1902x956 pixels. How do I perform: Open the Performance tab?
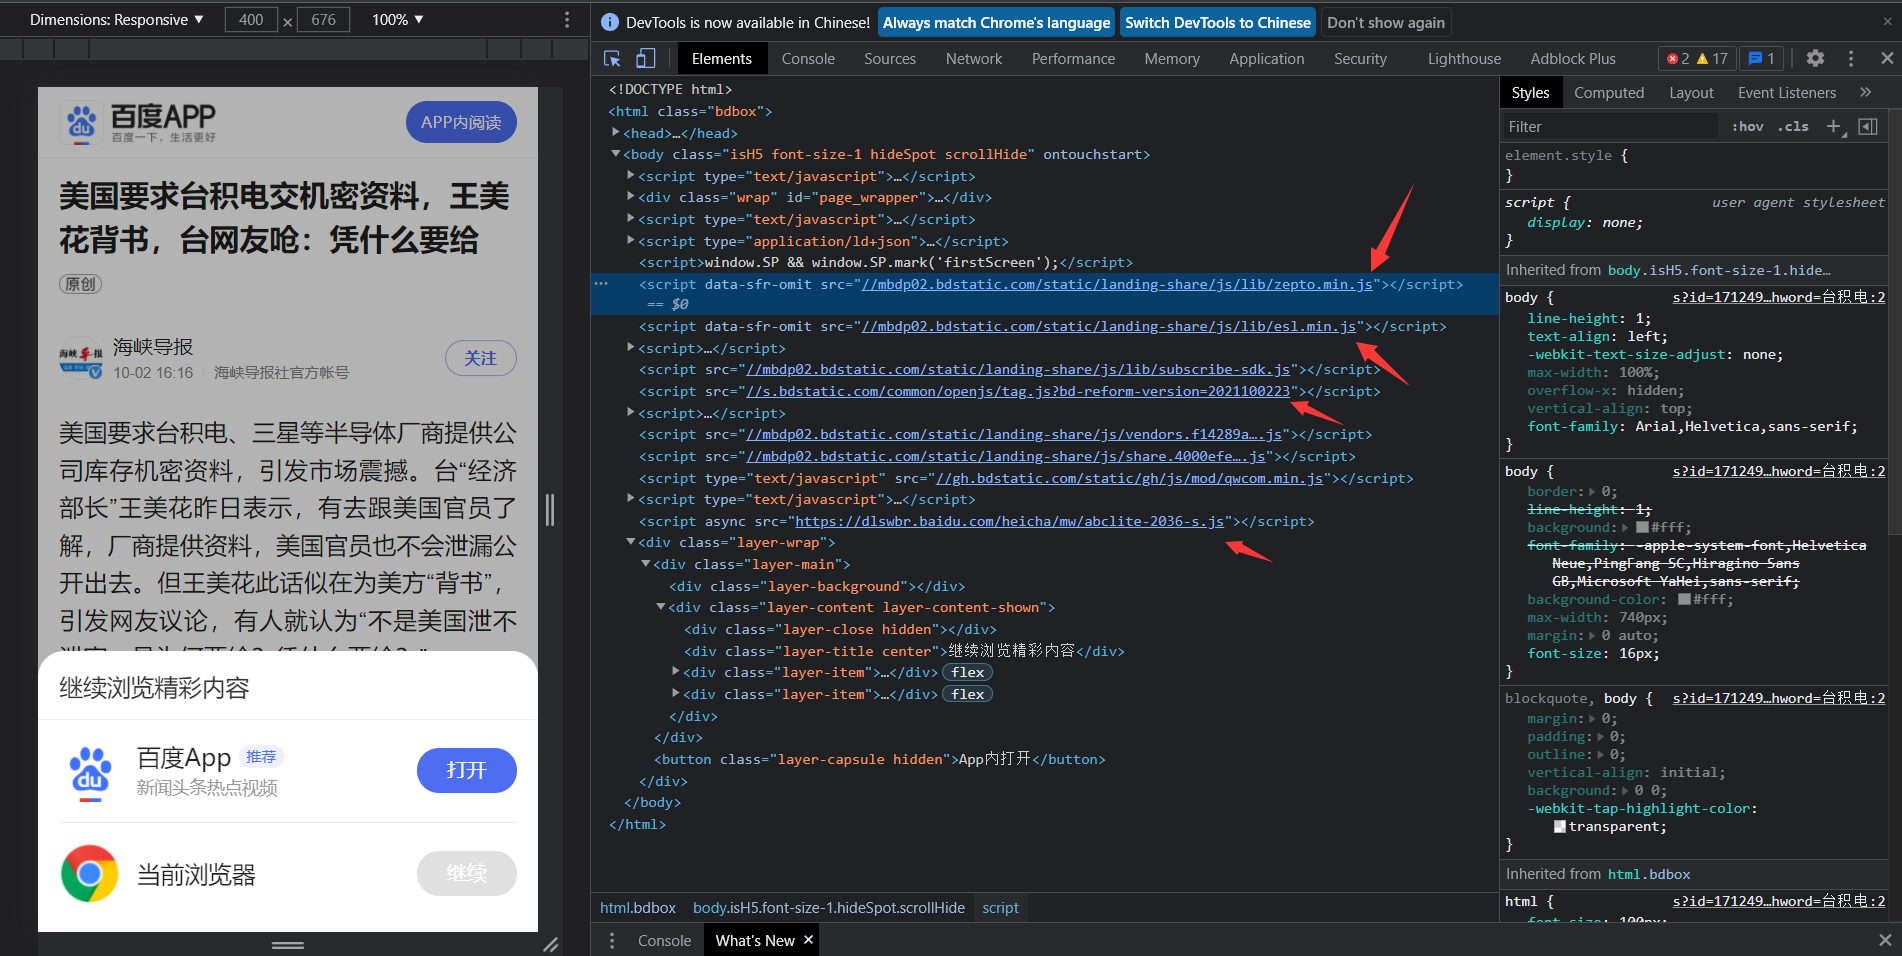(1073, 59)
